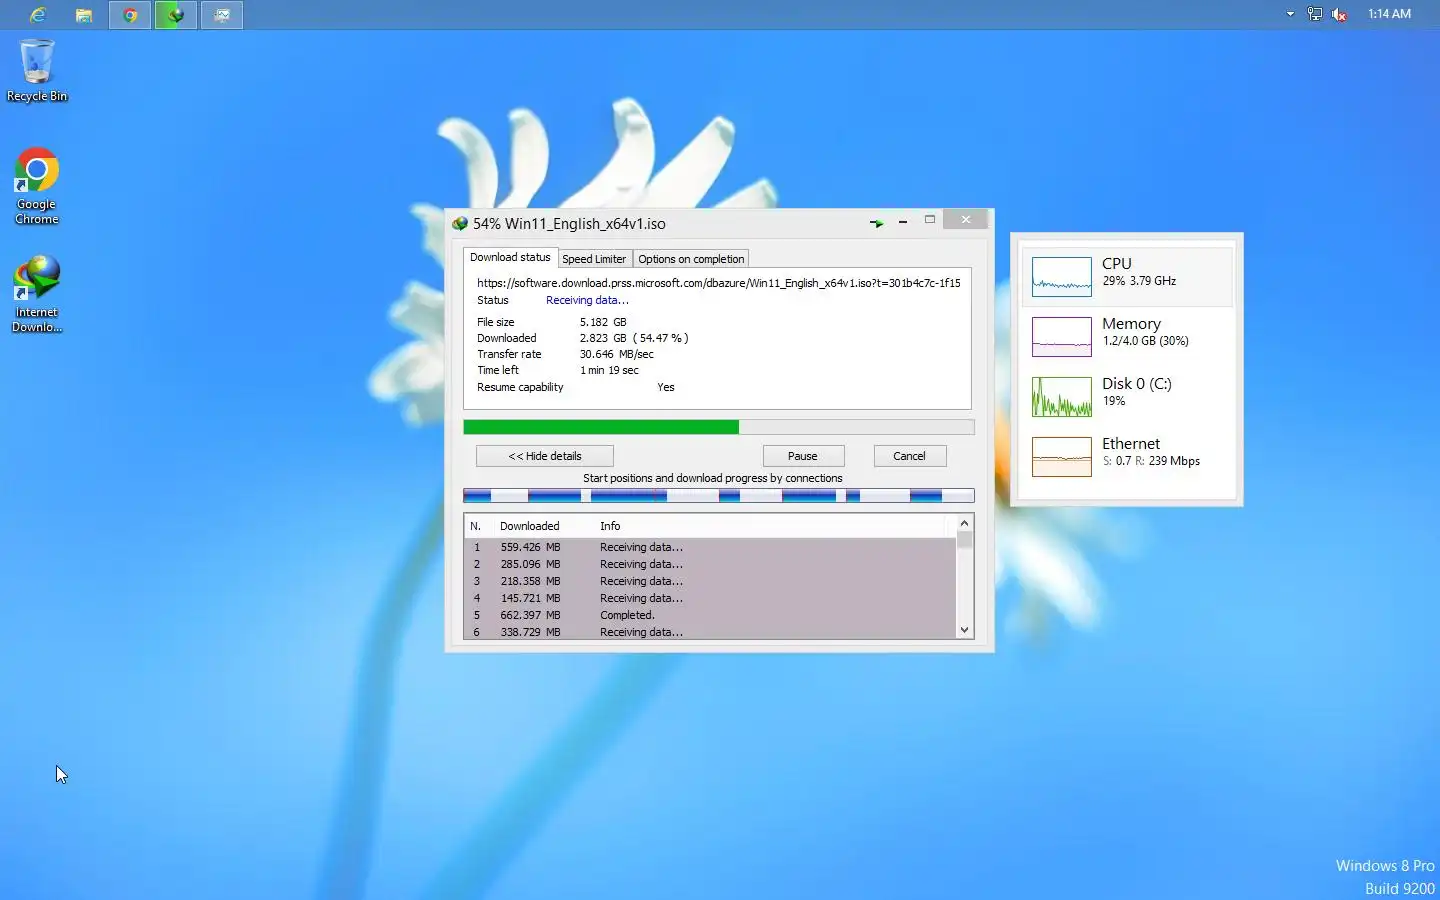This screenshot has height=900, width=1440.
Task: Open the Google Chrome desktop shortcut
Action: [x=37, y=186]
